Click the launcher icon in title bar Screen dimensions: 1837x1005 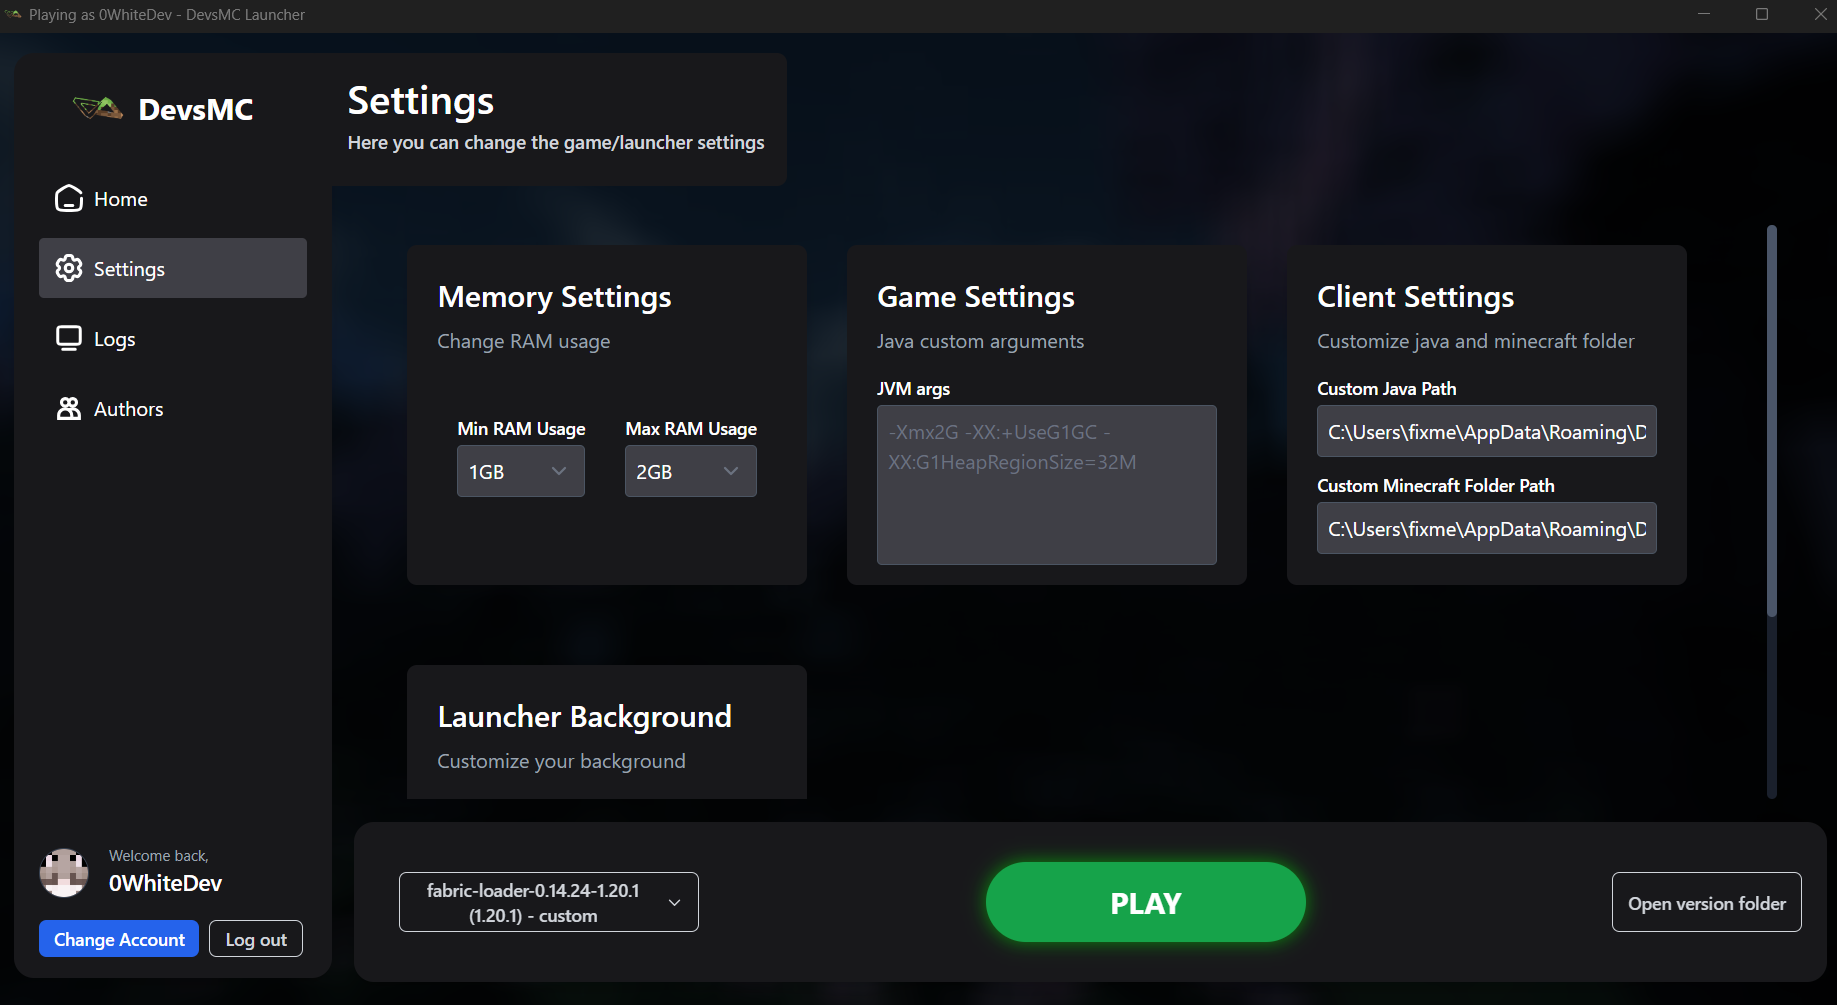[x=13, y=15]
